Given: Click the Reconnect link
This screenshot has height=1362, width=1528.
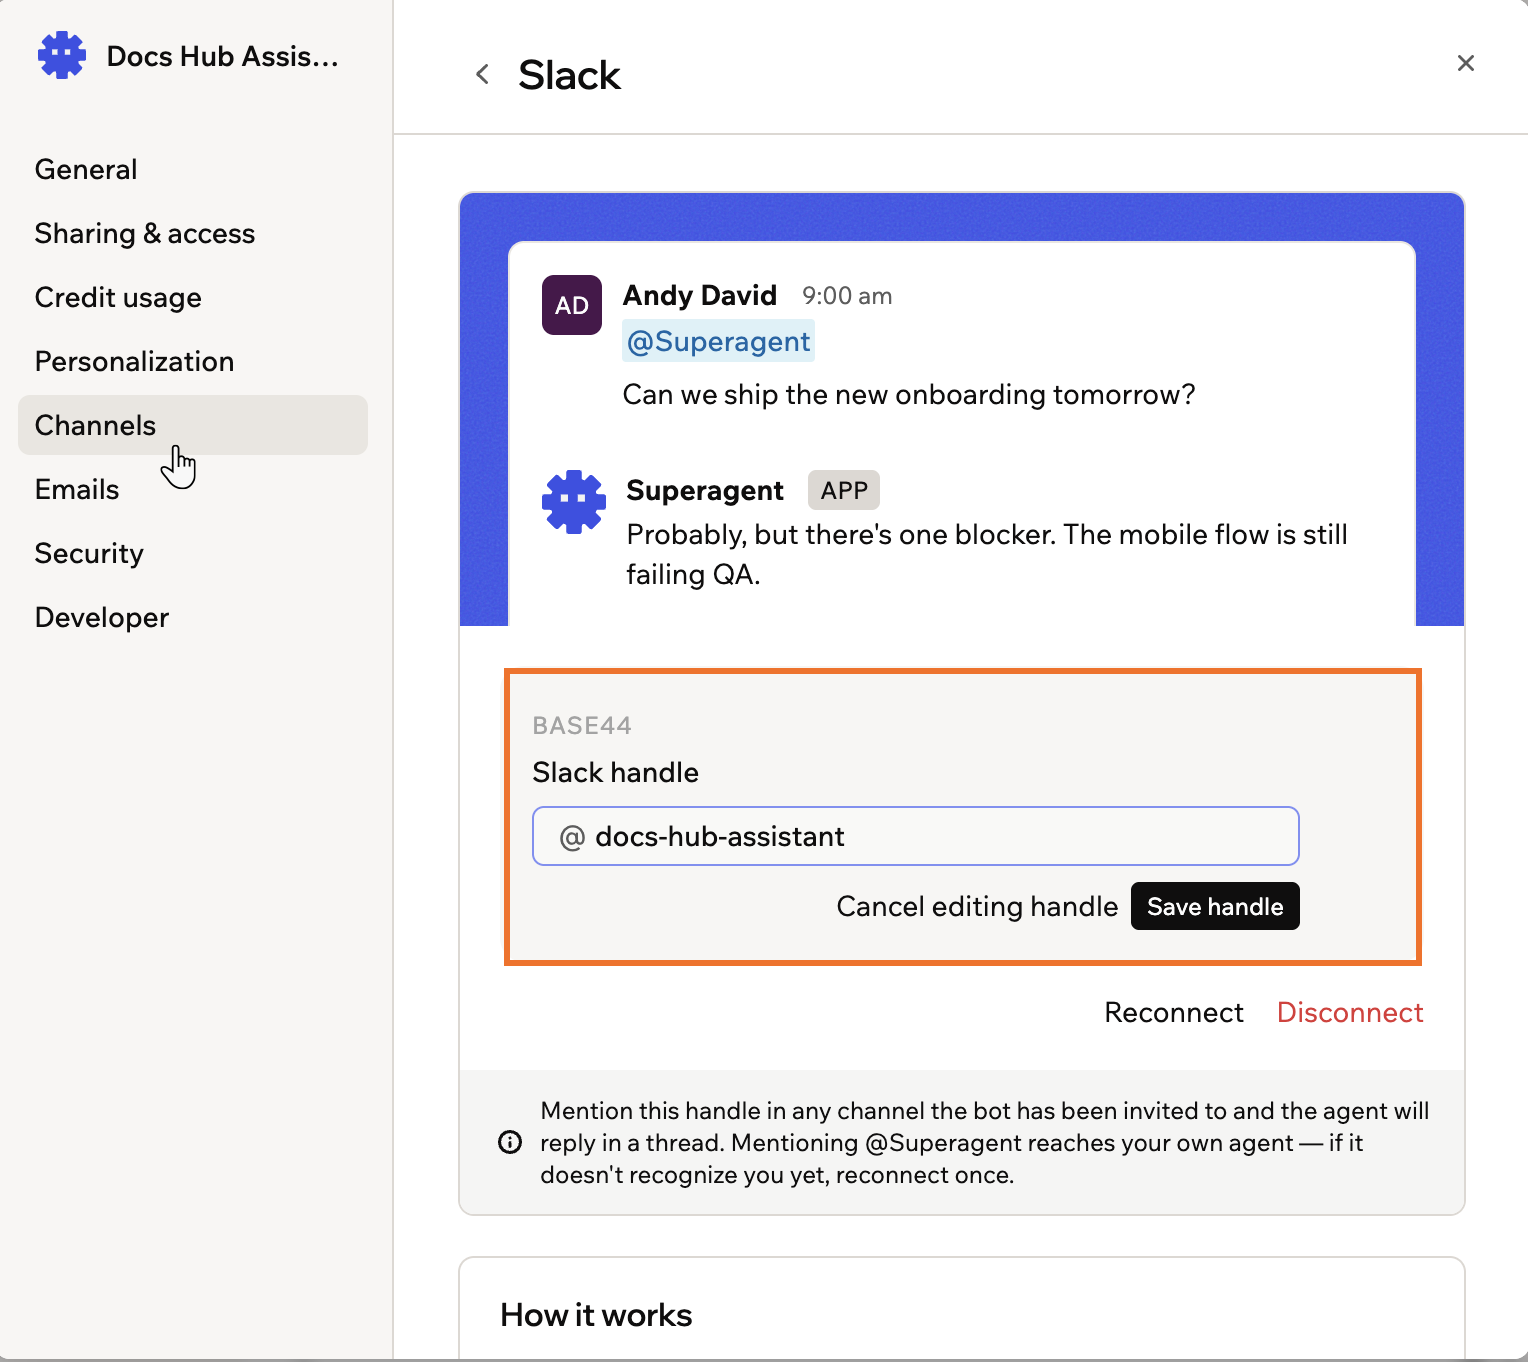Looking at the screenshot, I should pos(1174,1012).
